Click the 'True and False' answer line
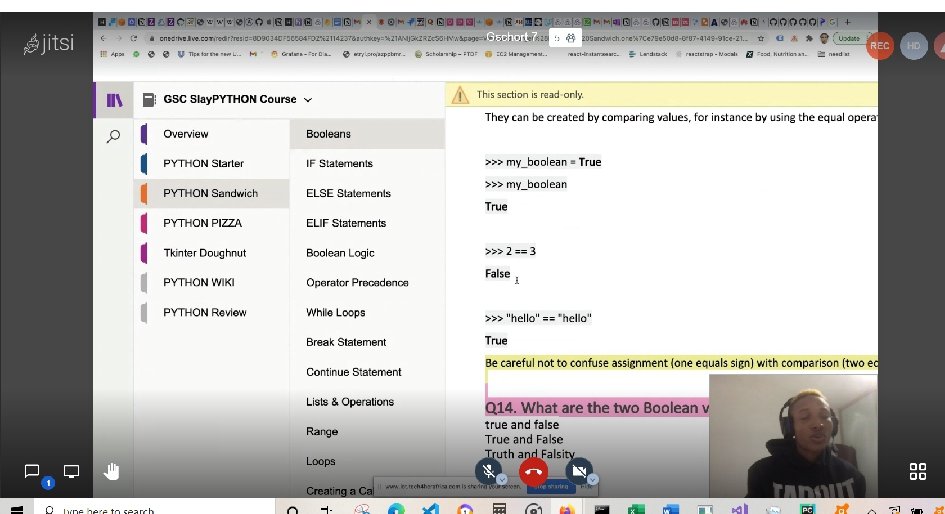 tap(524, 439)
